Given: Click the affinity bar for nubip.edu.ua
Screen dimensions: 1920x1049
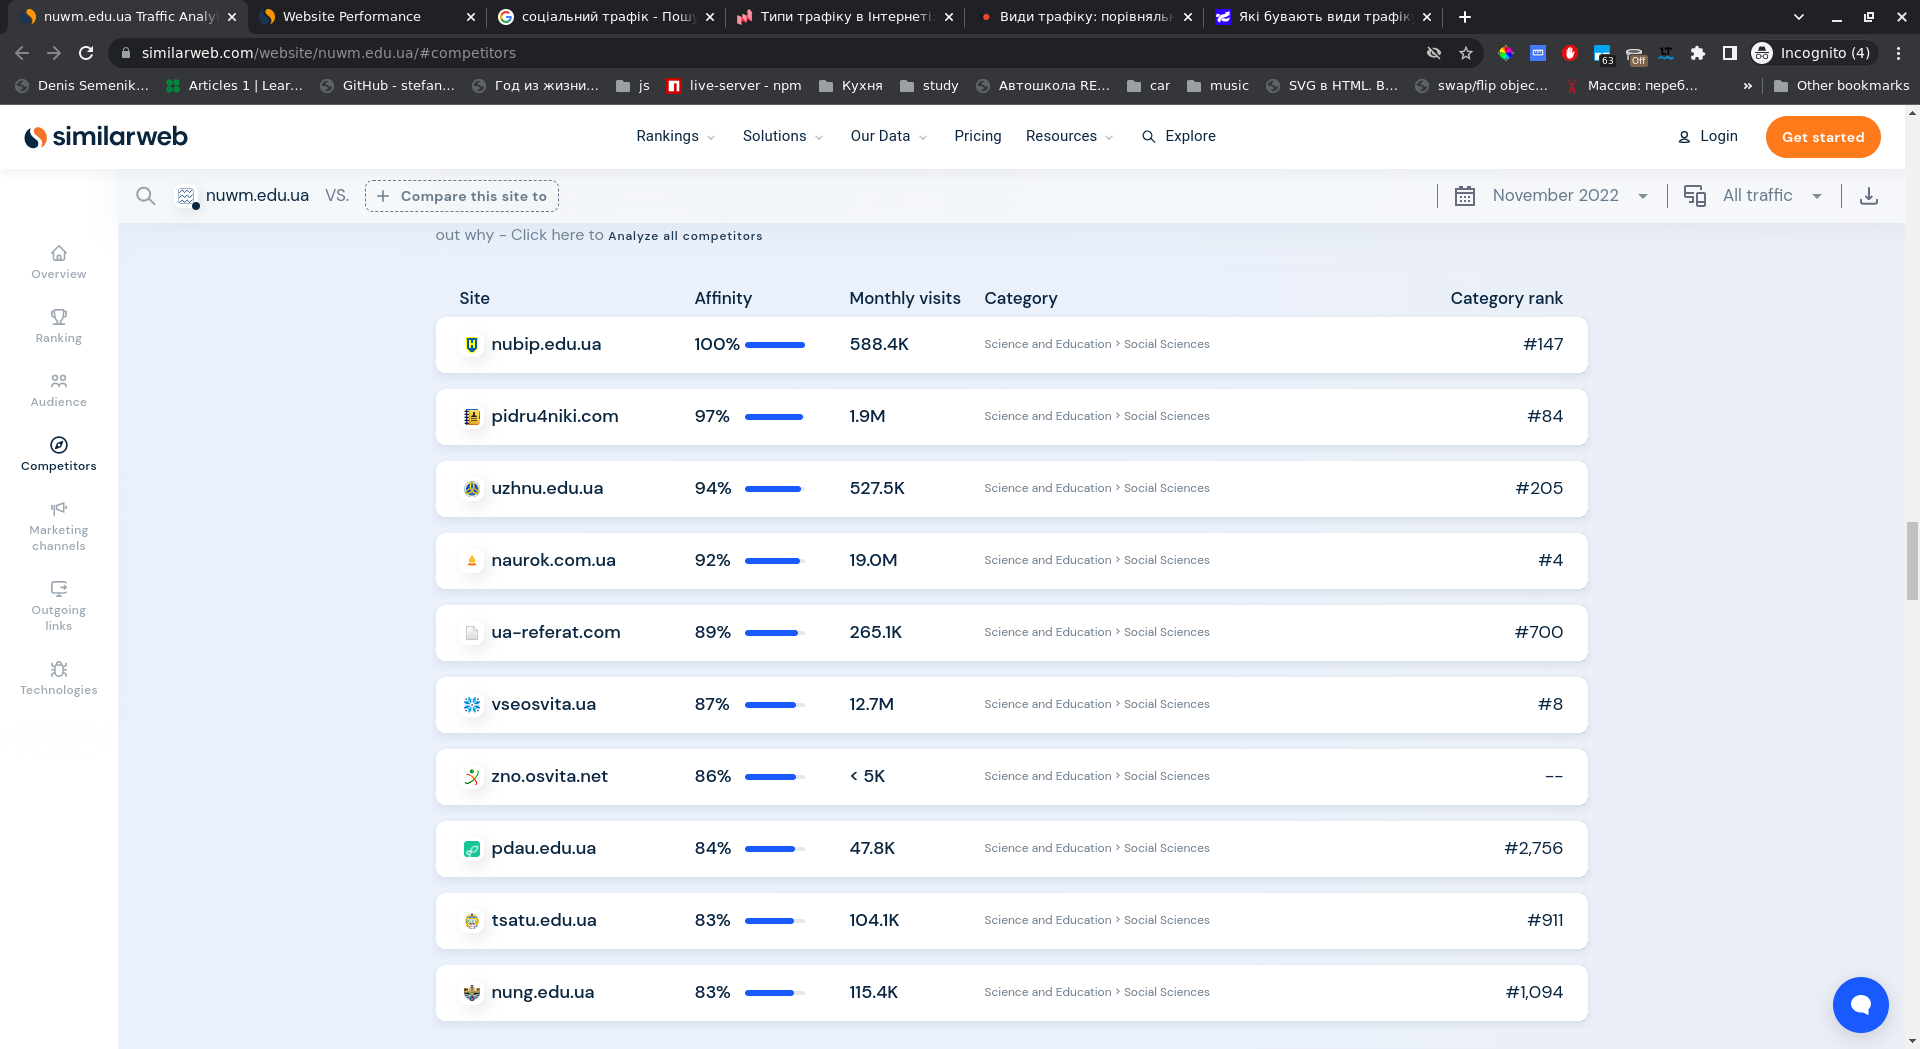Looking at the screenshot, I should point(774,345).
